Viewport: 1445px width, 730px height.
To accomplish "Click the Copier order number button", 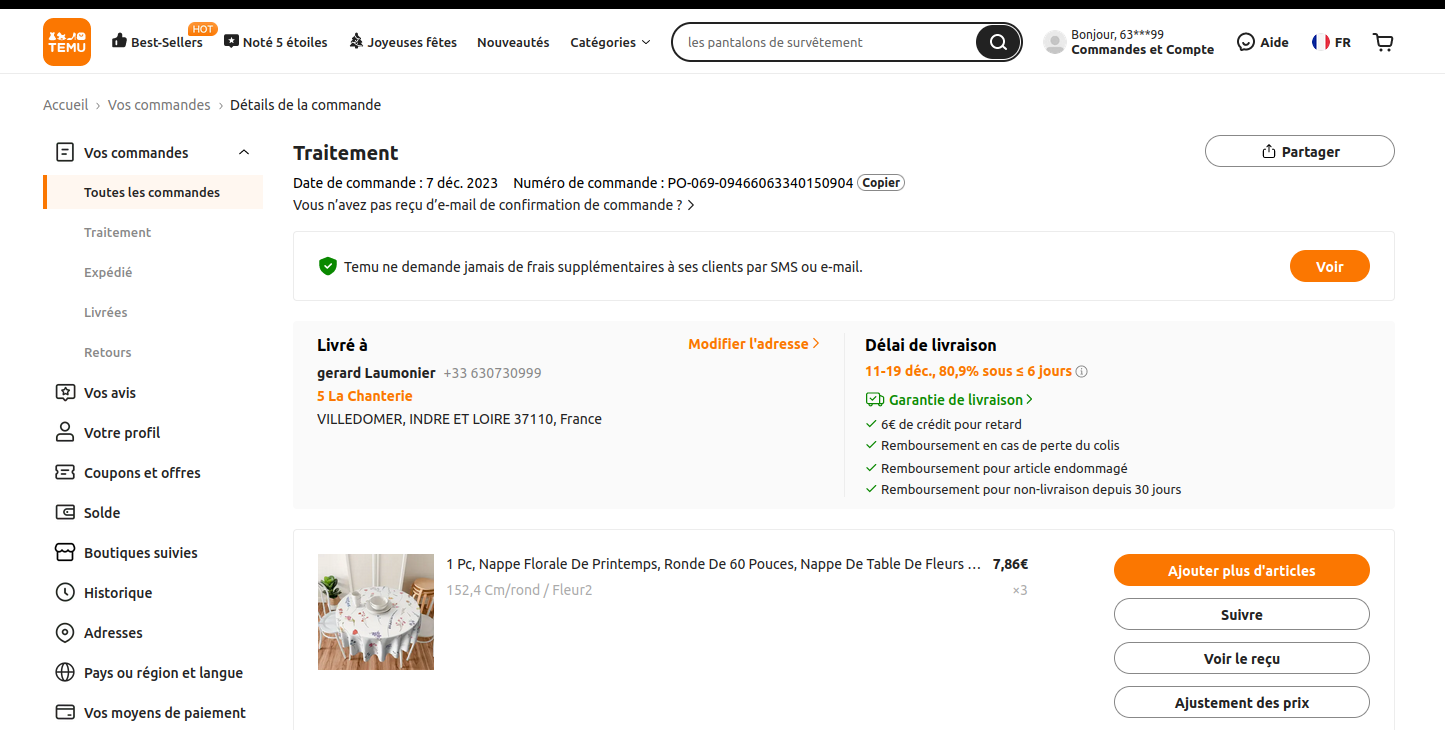I will 881,183.
